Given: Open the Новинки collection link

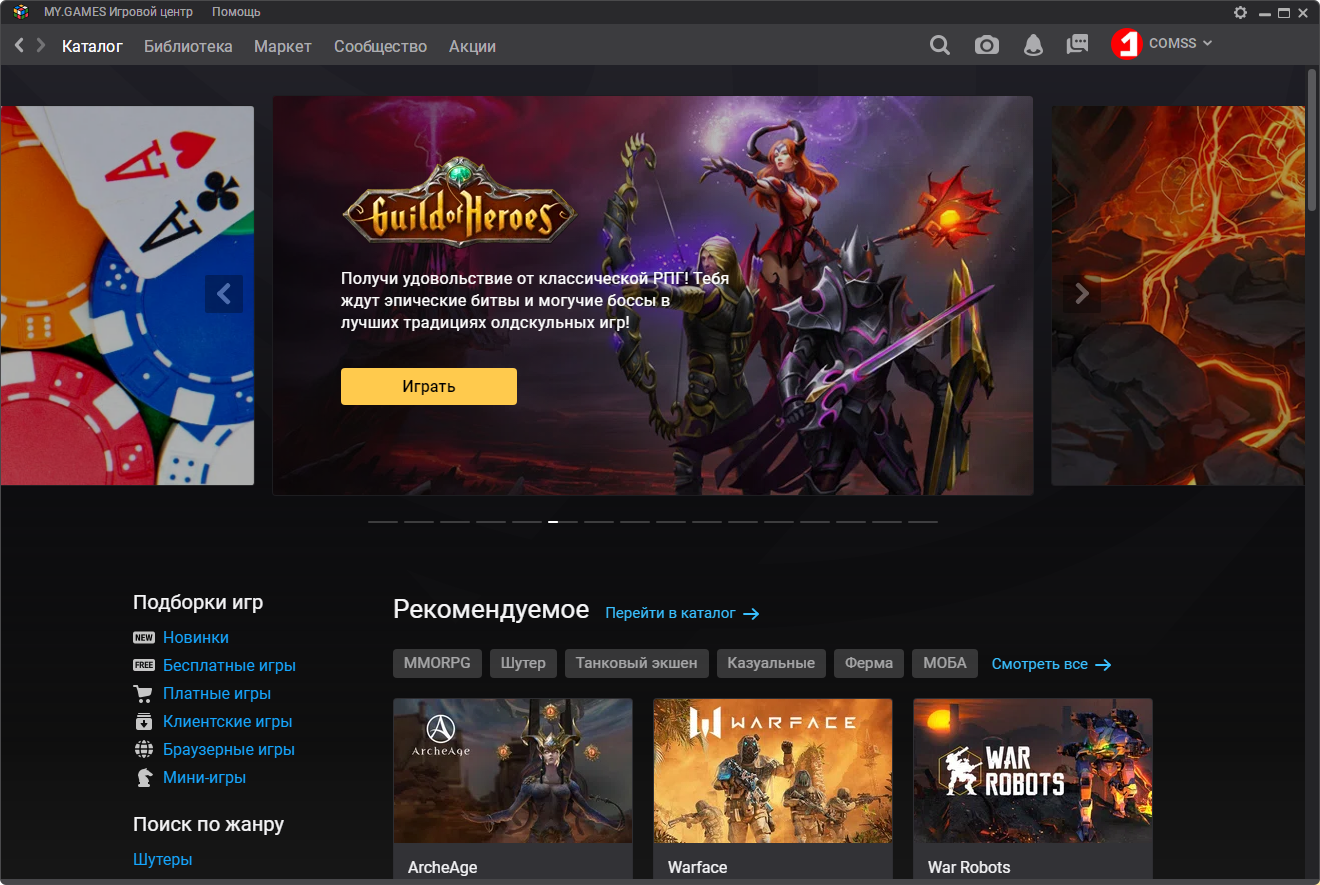Looking at the screenshot, I should pyautogui.click(x=196, y=637).
